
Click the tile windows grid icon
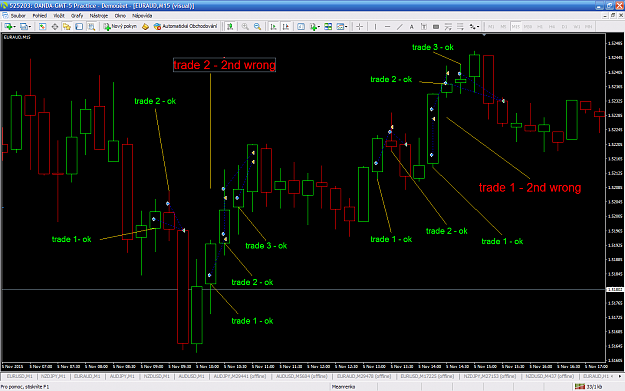(x=328, y=27)
